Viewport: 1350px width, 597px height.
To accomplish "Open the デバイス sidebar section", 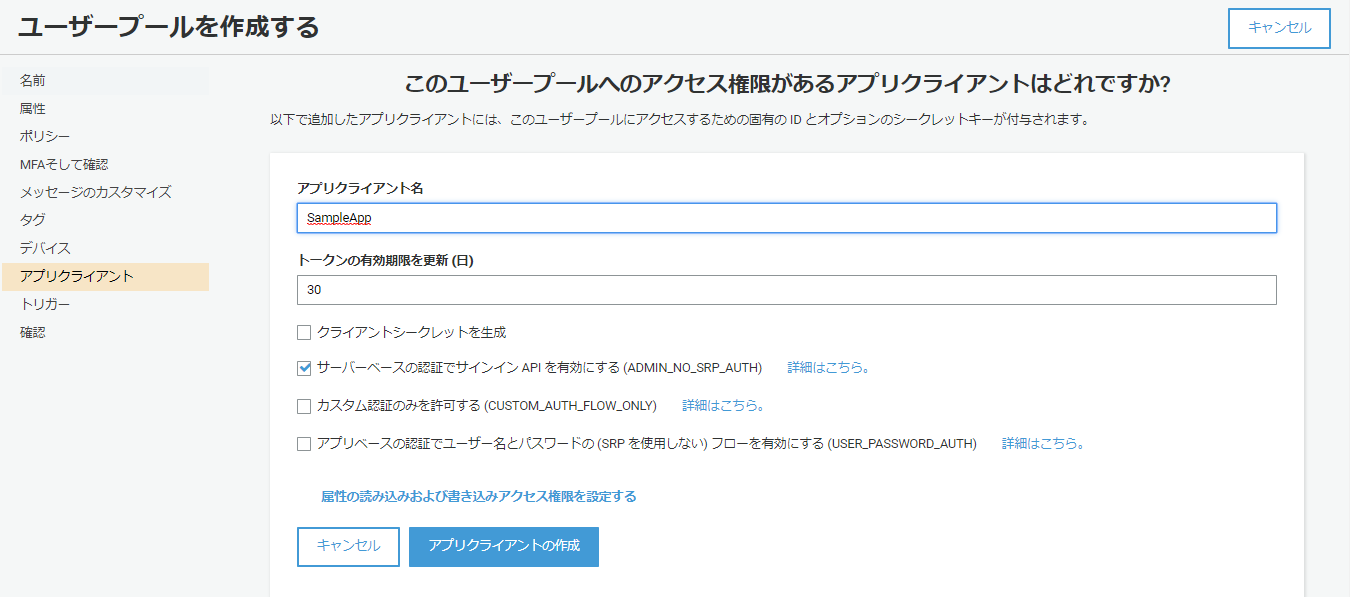I will (x=45, y=248).
